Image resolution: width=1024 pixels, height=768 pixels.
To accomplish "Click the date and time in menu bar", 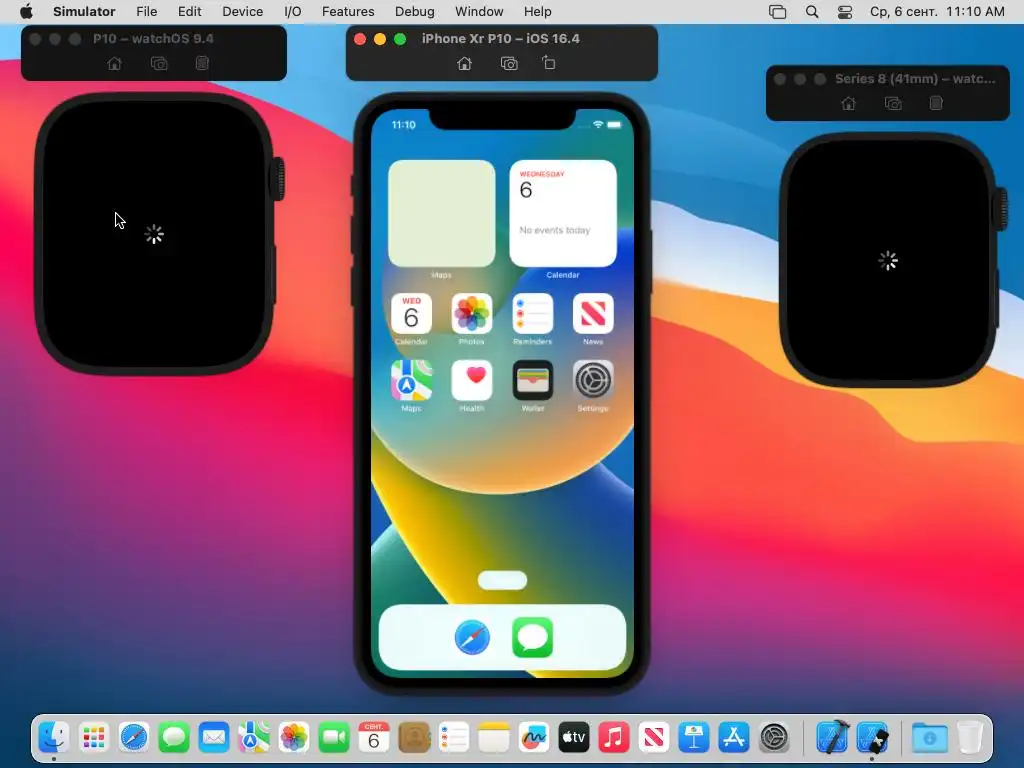I will pos(937,12).
